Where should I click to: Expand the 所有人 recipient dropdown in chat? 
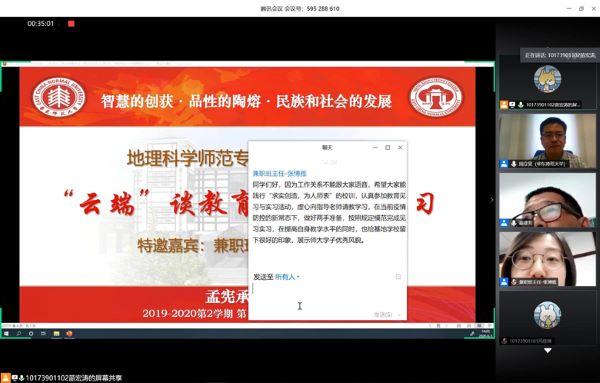(287, 277)
